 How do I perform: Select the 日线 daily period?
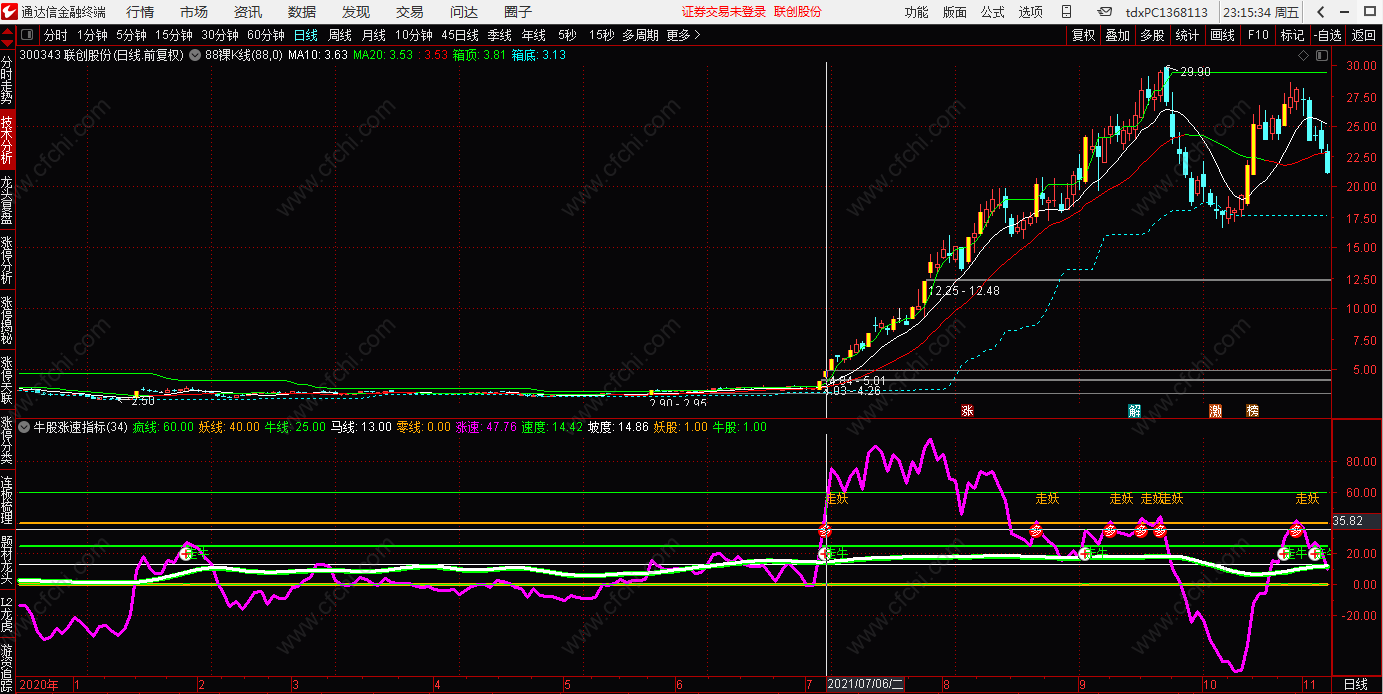(x=306, y=35)
